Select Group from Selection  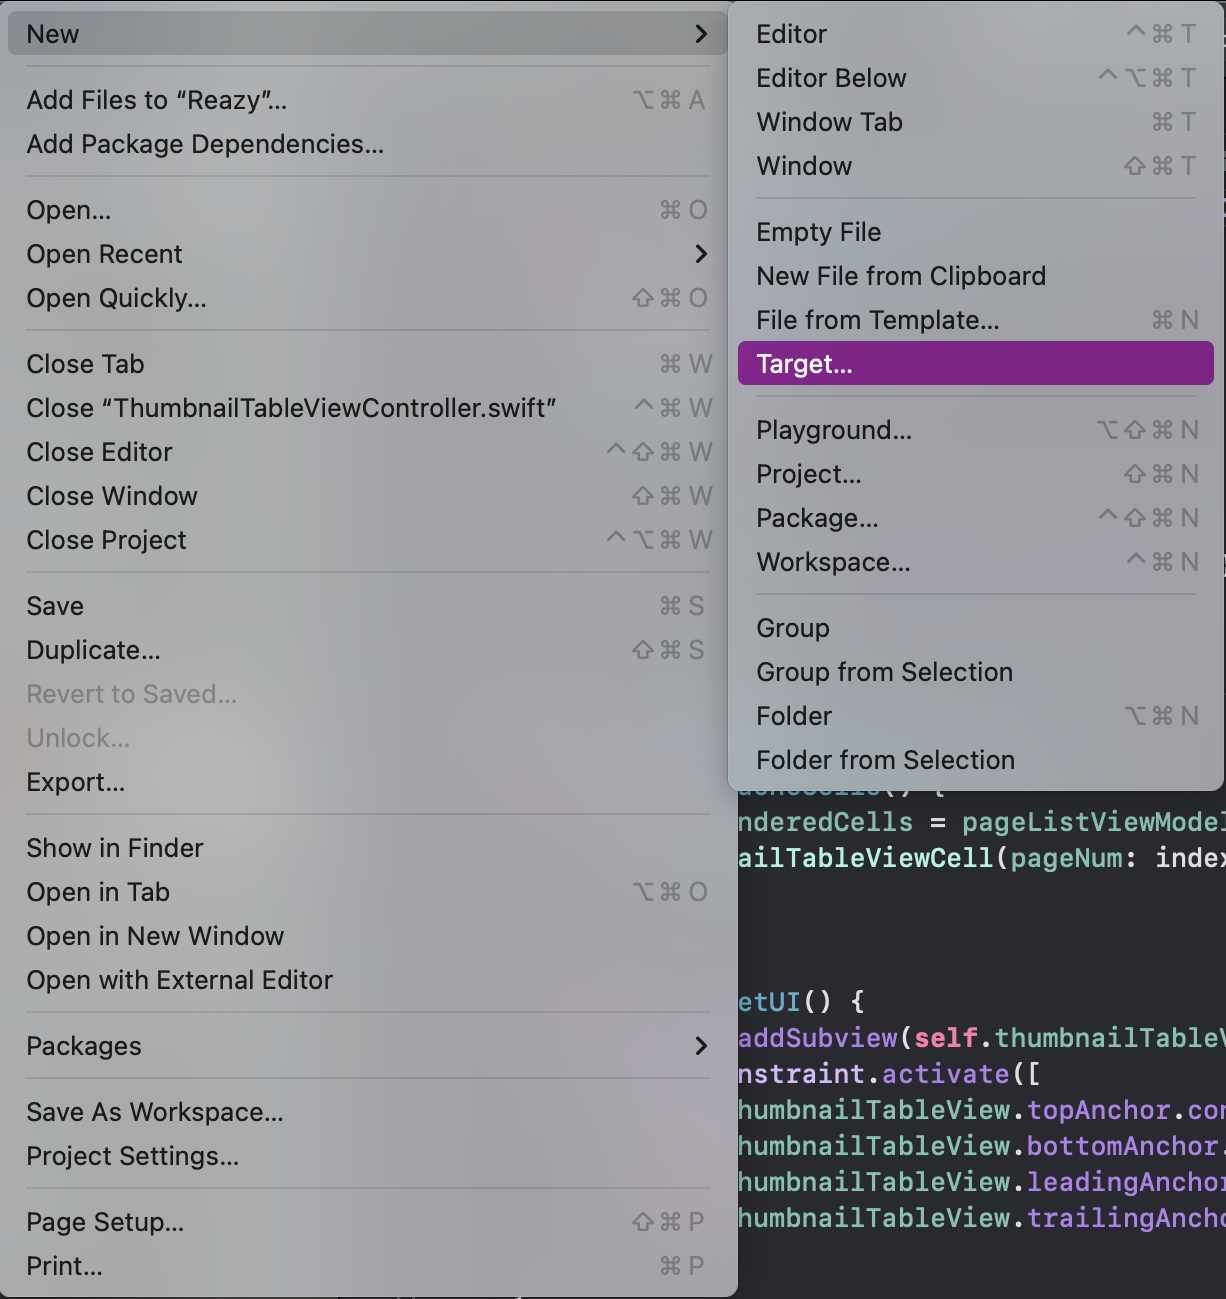point(884,672)
